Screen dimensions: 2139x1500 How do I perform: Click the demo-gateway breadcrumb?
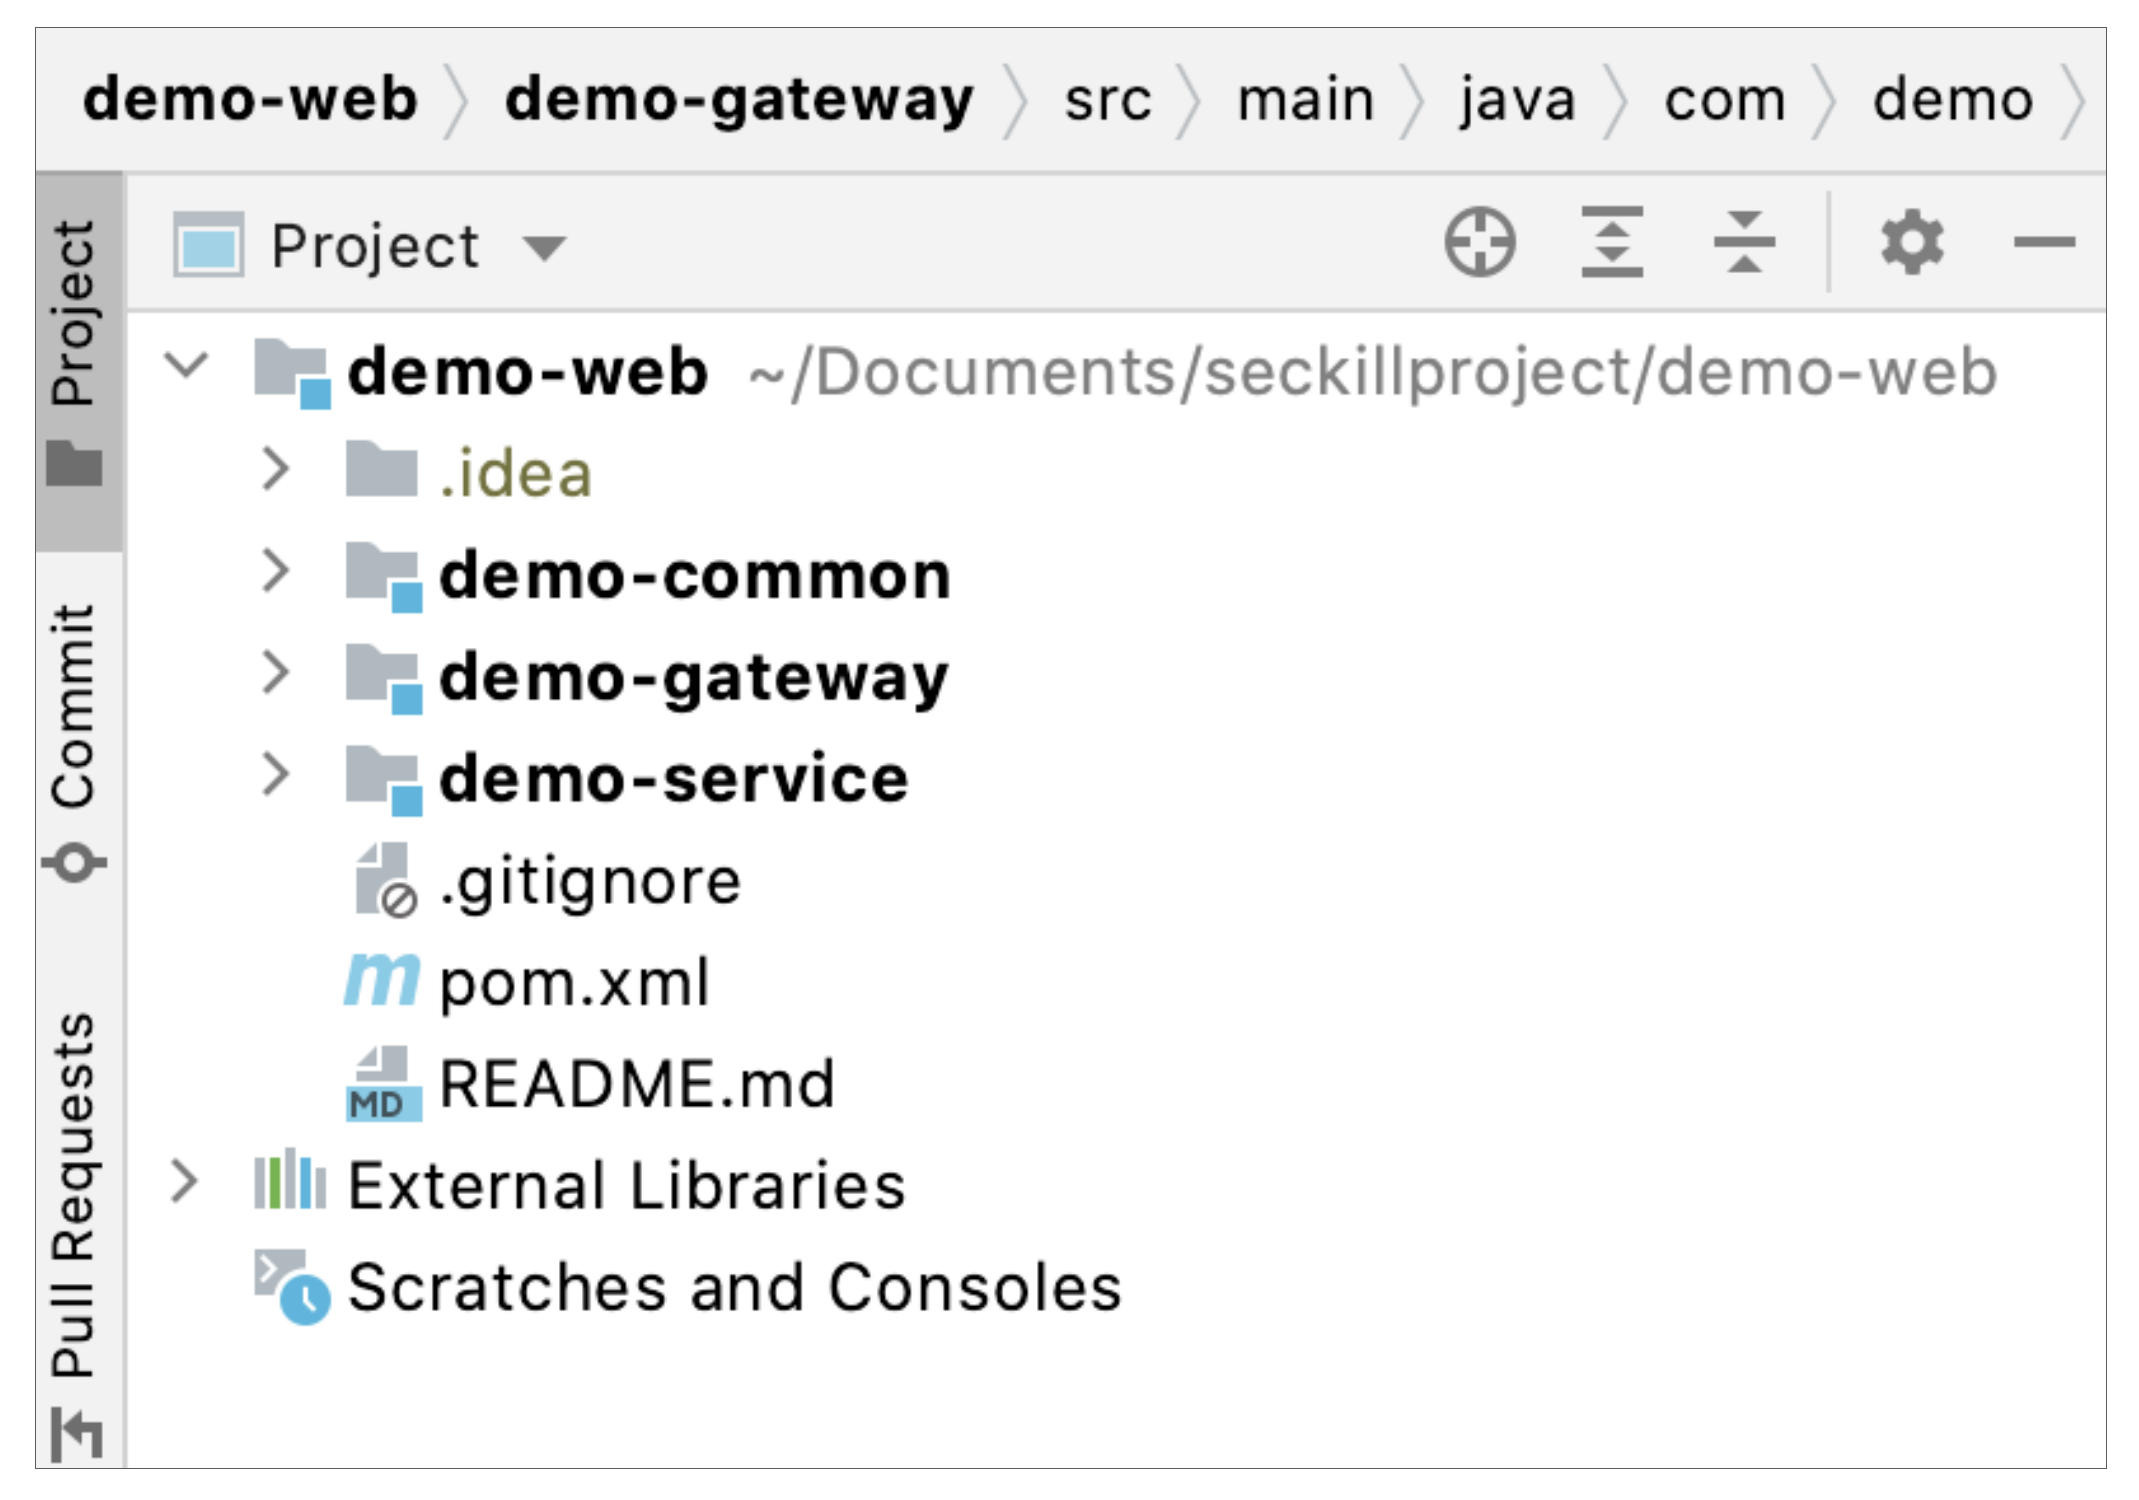[738, 100]
